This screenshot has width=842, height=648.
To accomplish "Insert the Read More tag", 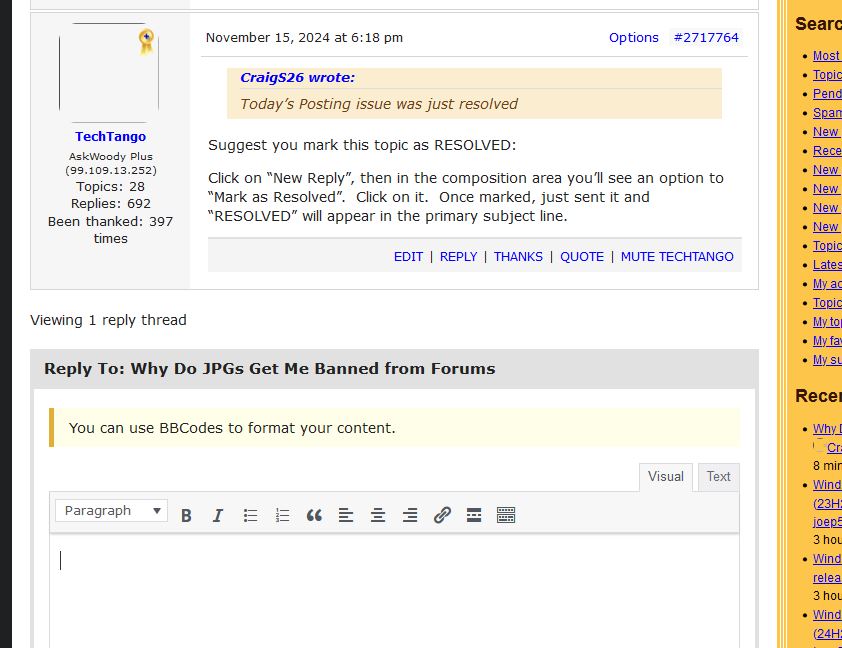I will tap(473, 515).
